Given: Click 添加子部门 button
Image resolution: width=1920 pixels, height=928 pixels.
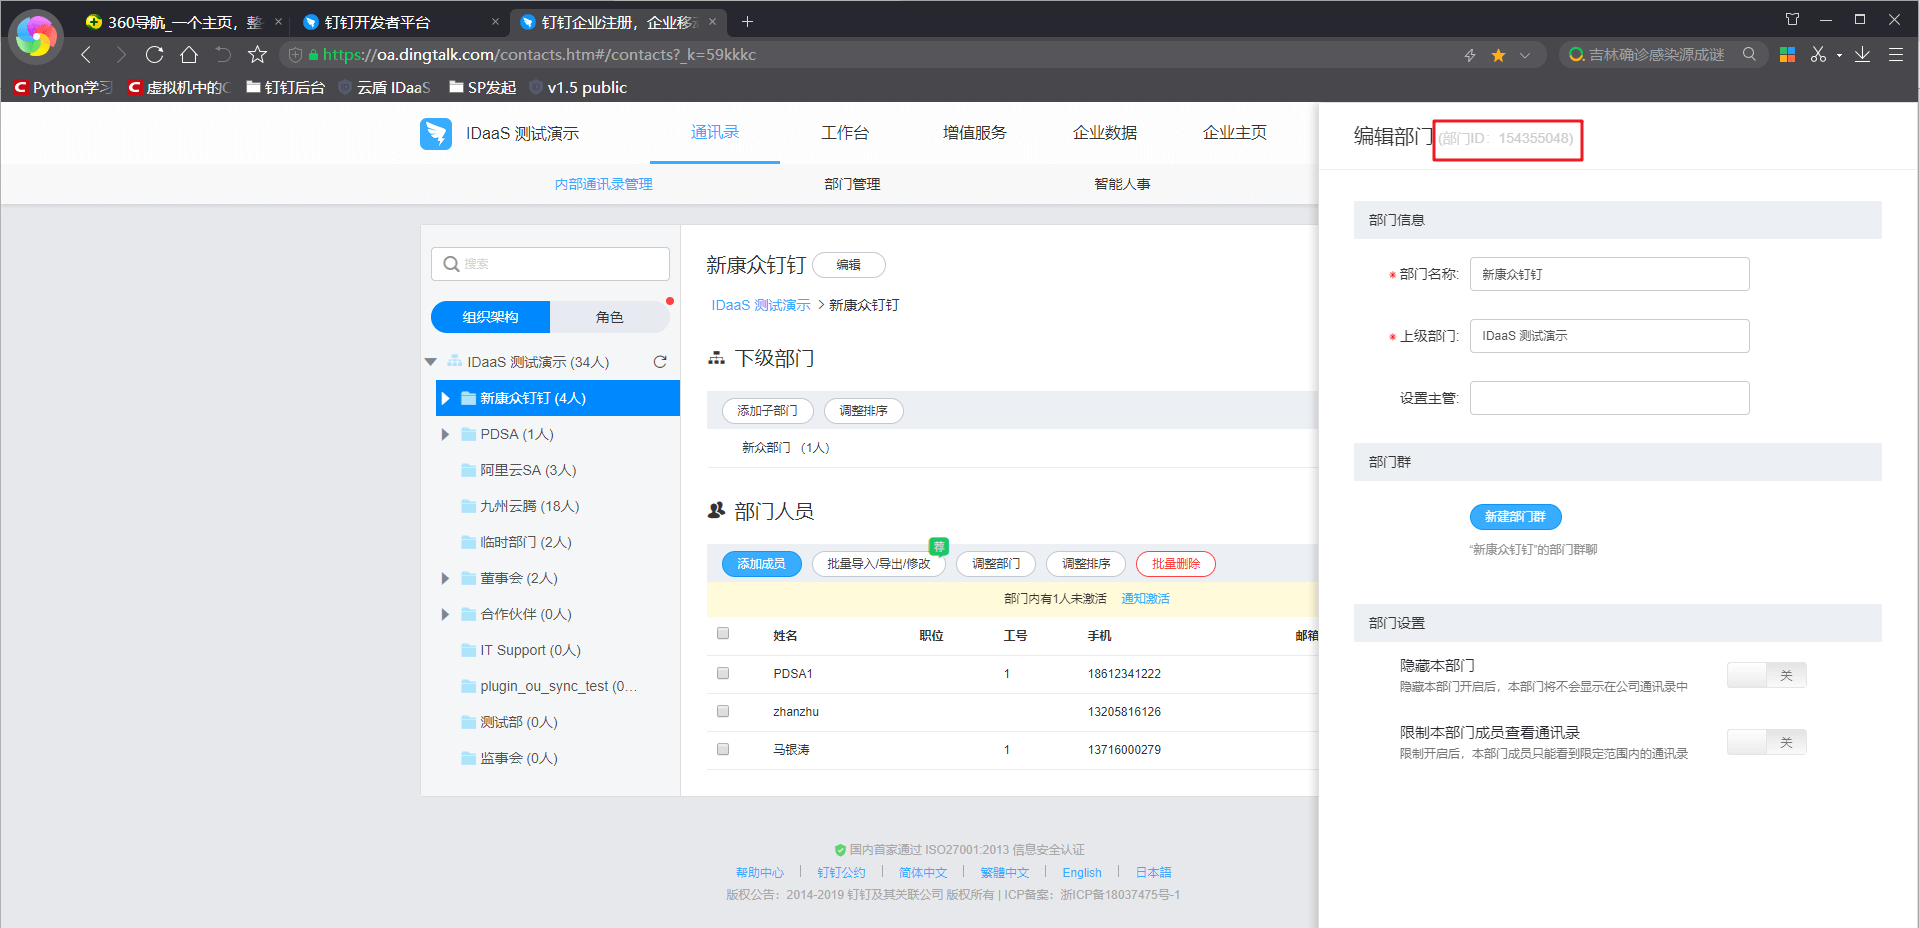Looking at the screenshot, I should 767,411.
